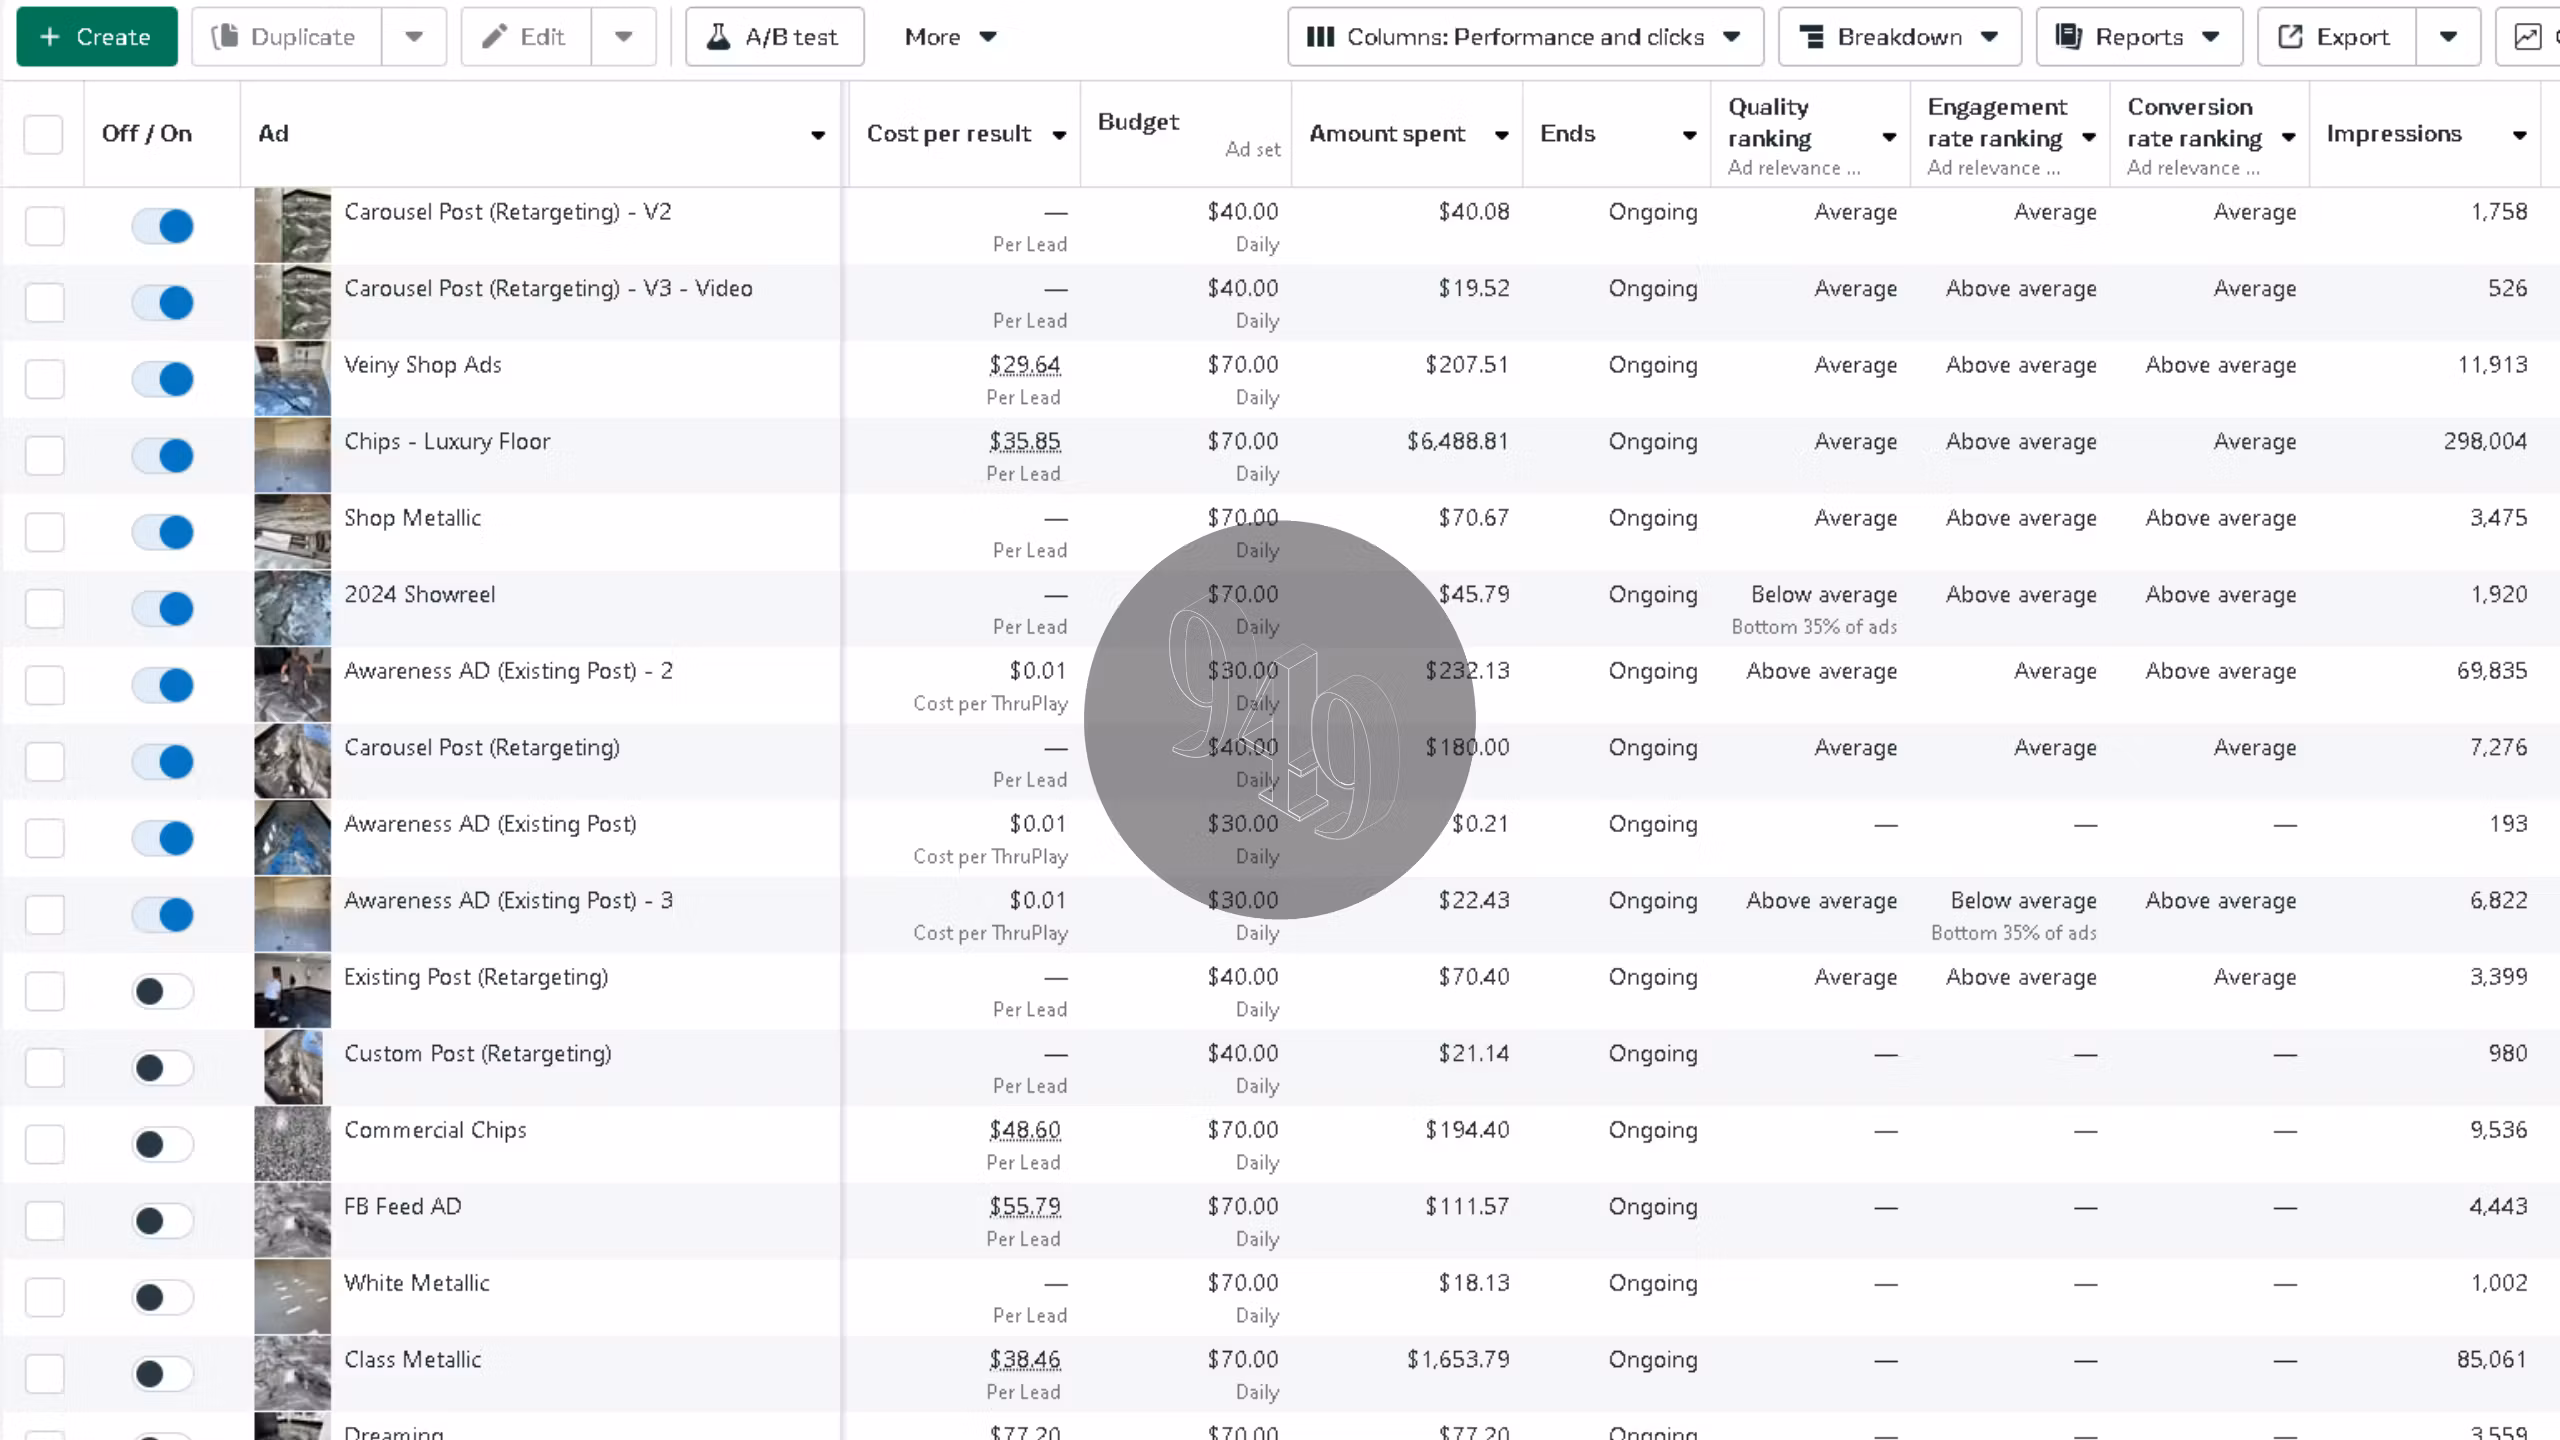2560x1440 pixels.
Task: Open Ends column dropdown arrow
Action: (x=1690, y=135)
